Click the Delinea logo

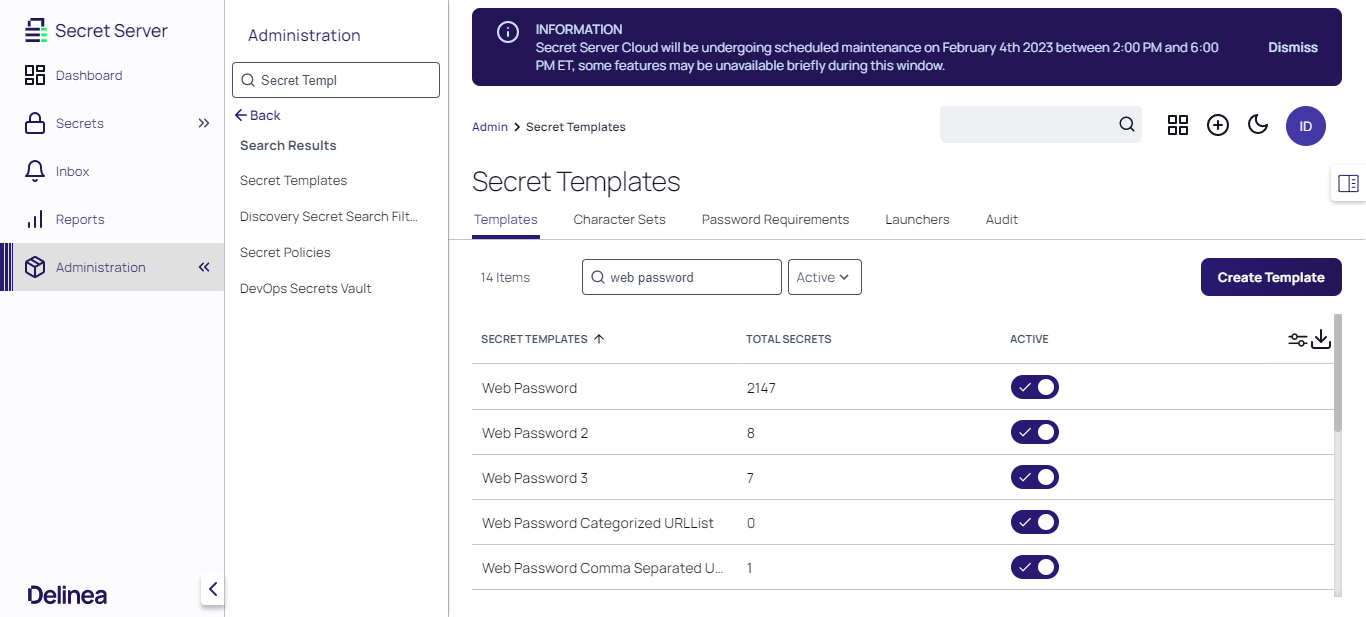68,595
